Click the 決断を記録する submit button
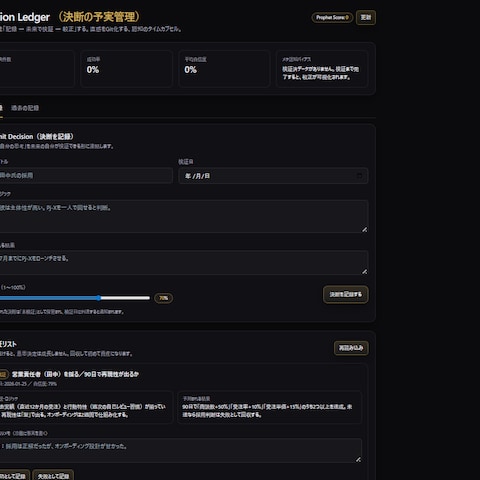The height and width of the screenshot is (480, 480). pyautogui.click(x=346, y=294)
